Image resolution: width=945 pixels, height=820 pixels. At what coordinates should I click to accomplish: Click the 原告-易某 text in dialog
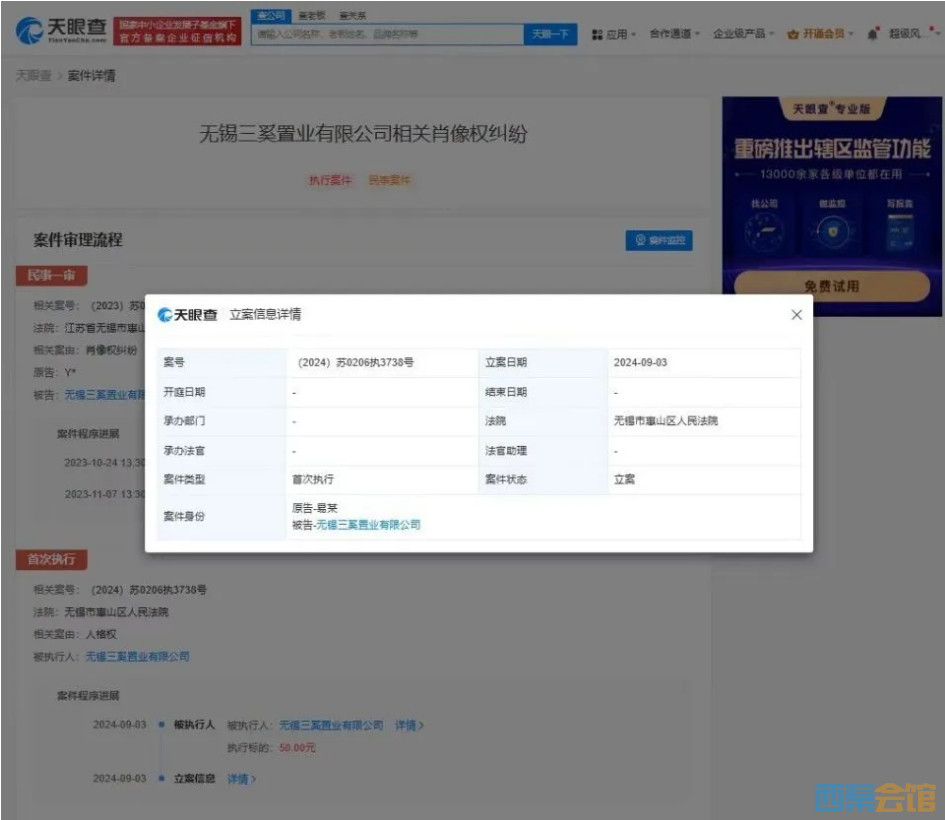click(x=315, y=509)
